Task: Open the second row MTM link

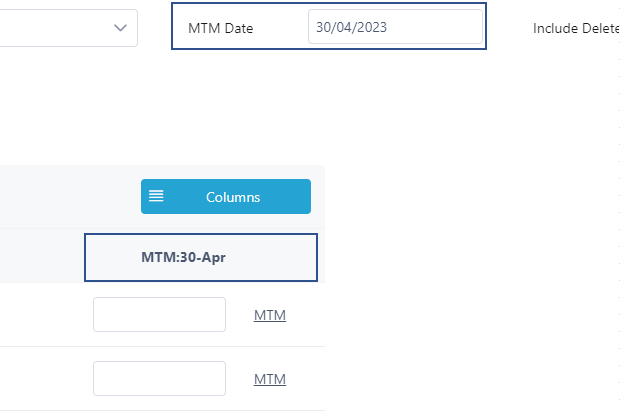Action: [x=270, y=379]
